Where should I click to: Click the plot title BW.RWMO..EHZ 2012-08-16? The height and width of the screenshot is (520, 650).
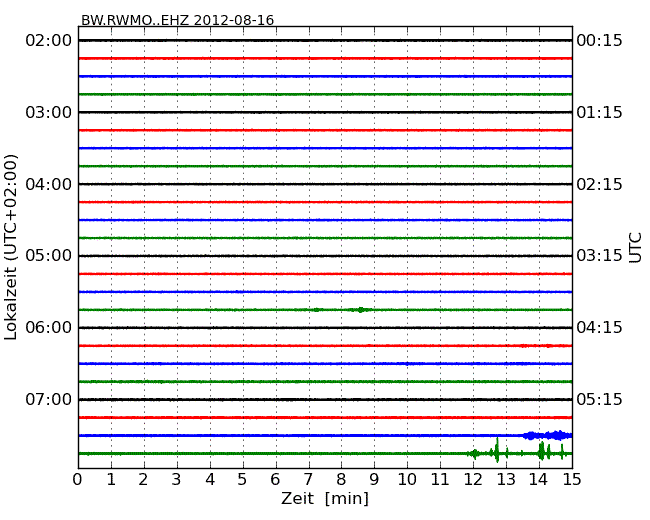pyautogui.click(x=177, y=20)
